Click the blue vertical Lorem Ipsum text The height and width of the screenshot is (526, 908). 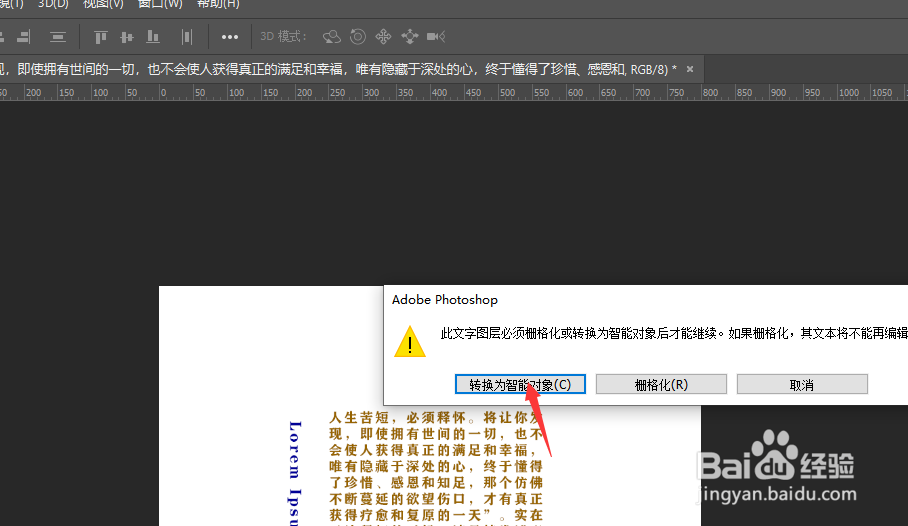295,473
